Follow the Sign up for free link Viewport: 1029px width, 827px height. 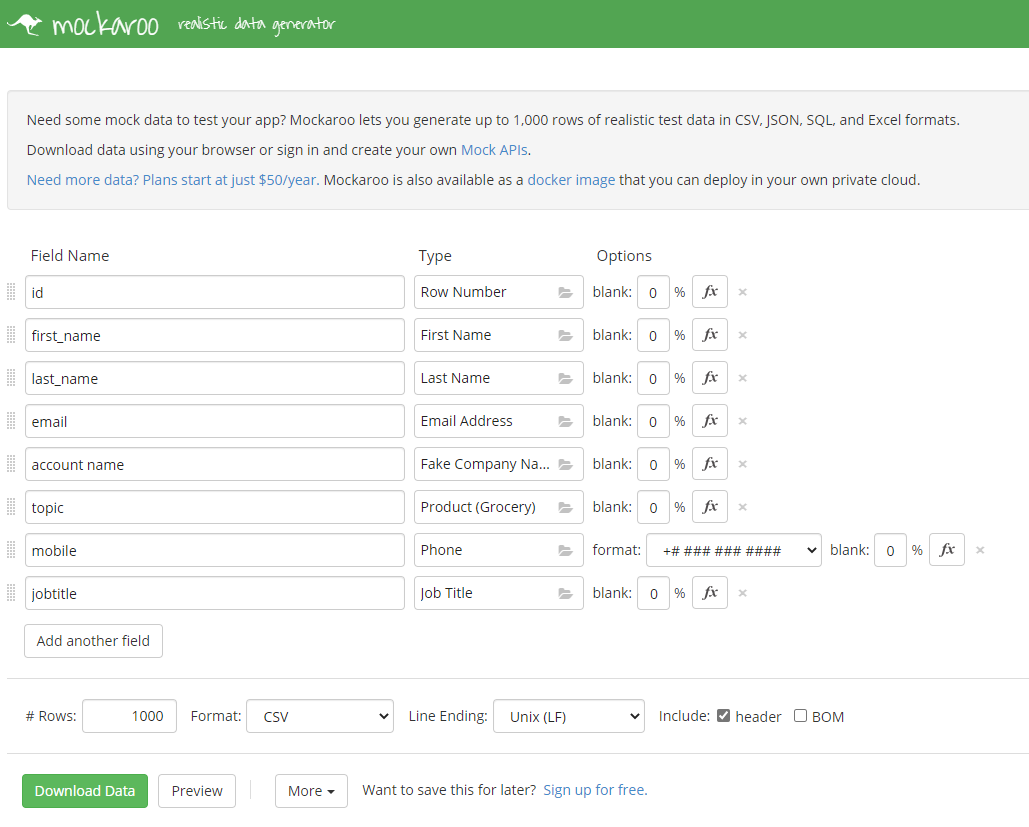pos(595,790)
